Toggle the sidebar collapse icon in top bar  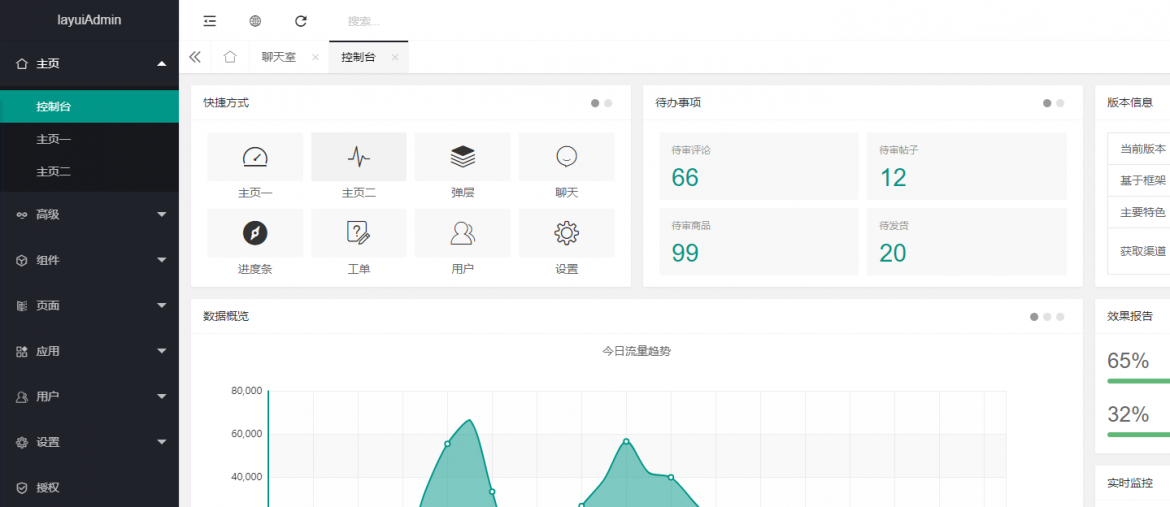point(210,21)
